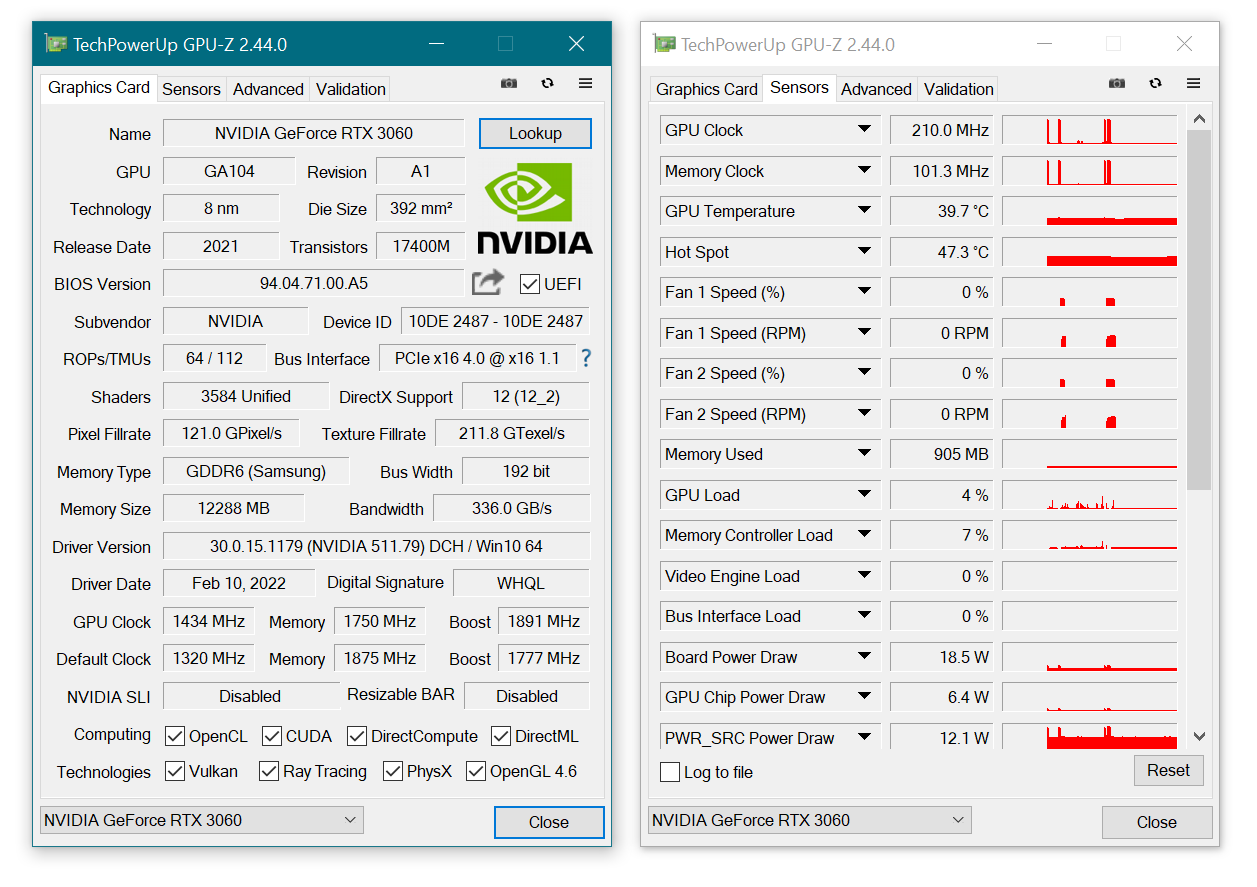Click the screenshot camera icon in the Sensors window
The height and width of the screenshot is (887, 1257).
tap(1117, 84)
